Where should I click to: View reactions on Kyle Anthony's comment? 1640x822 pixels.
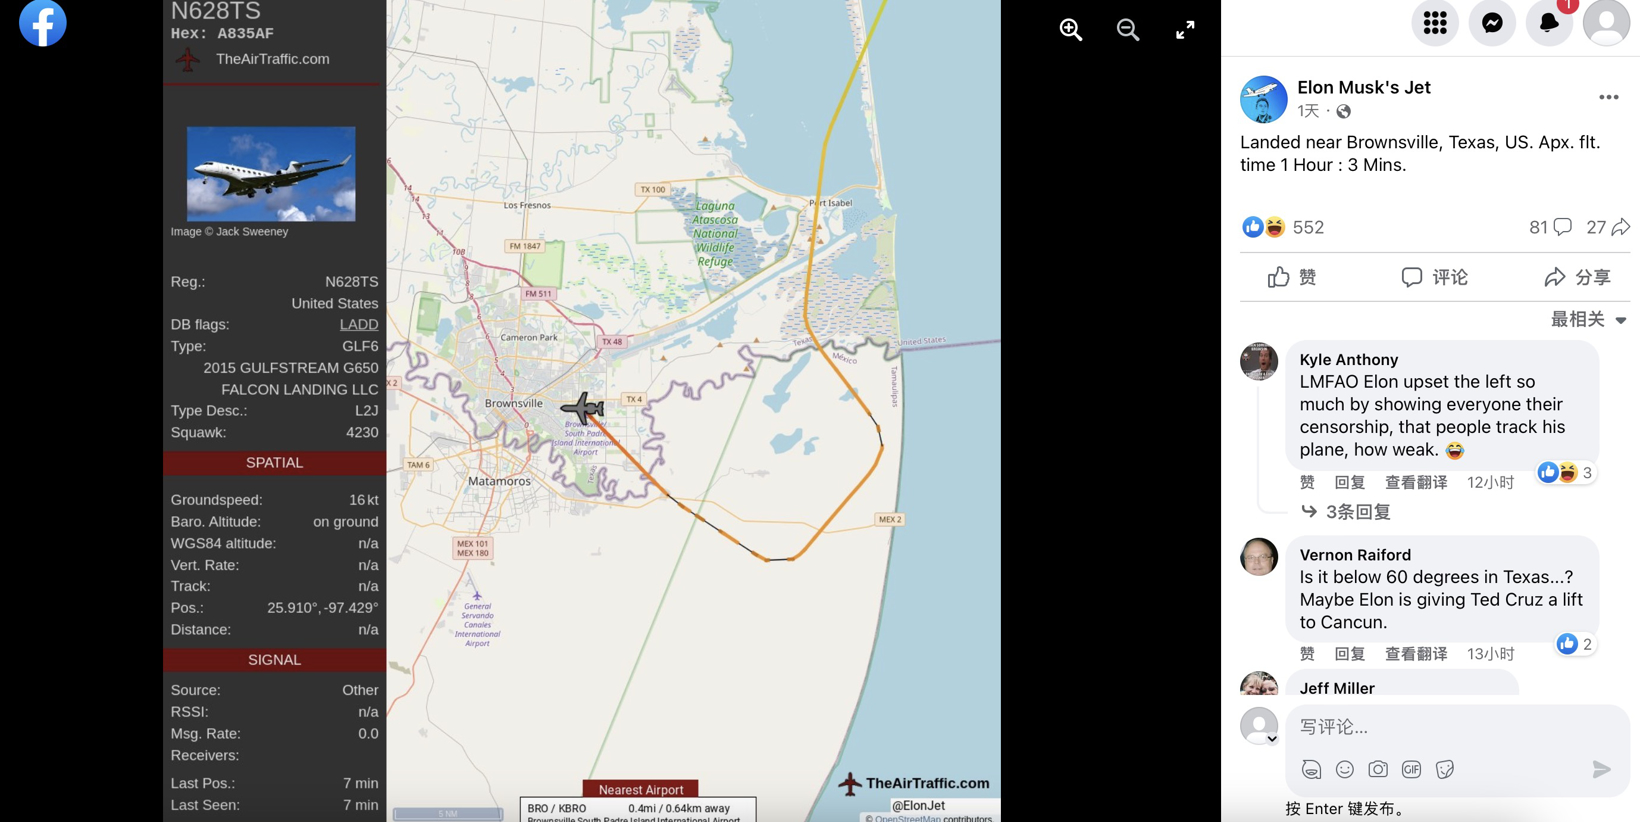1565,473
